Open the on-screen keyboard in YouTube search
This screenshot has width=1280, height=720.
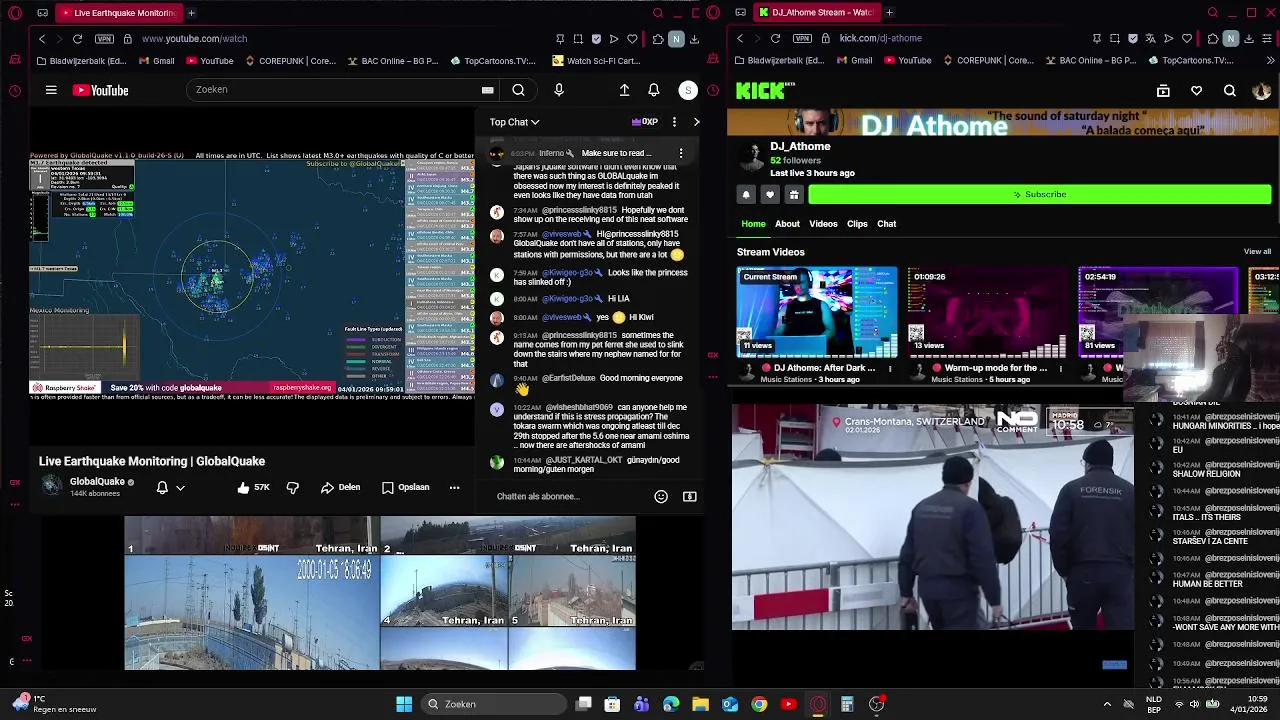coord(487,90)
